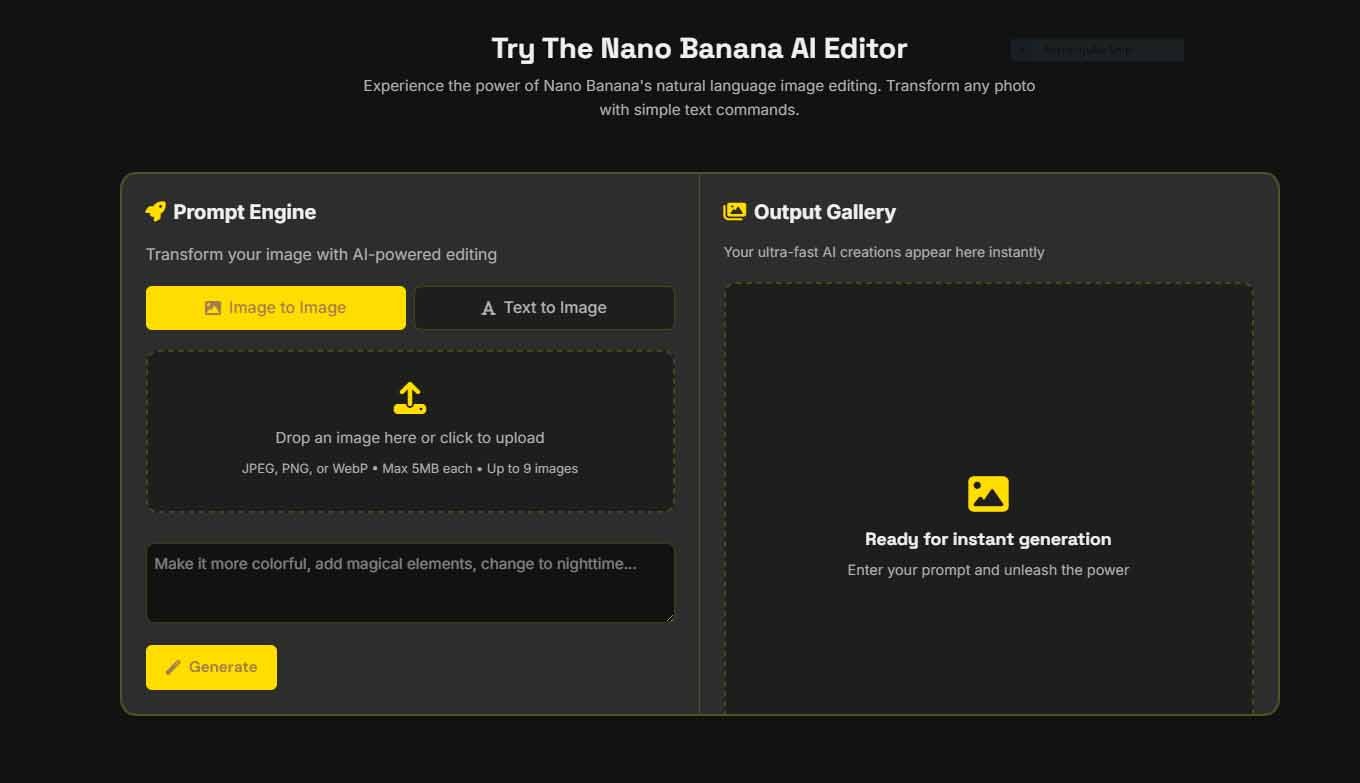Click the rocket icon beside Prompt Engine
Viewport: 1360px width, 783px height.
point(155,211)
